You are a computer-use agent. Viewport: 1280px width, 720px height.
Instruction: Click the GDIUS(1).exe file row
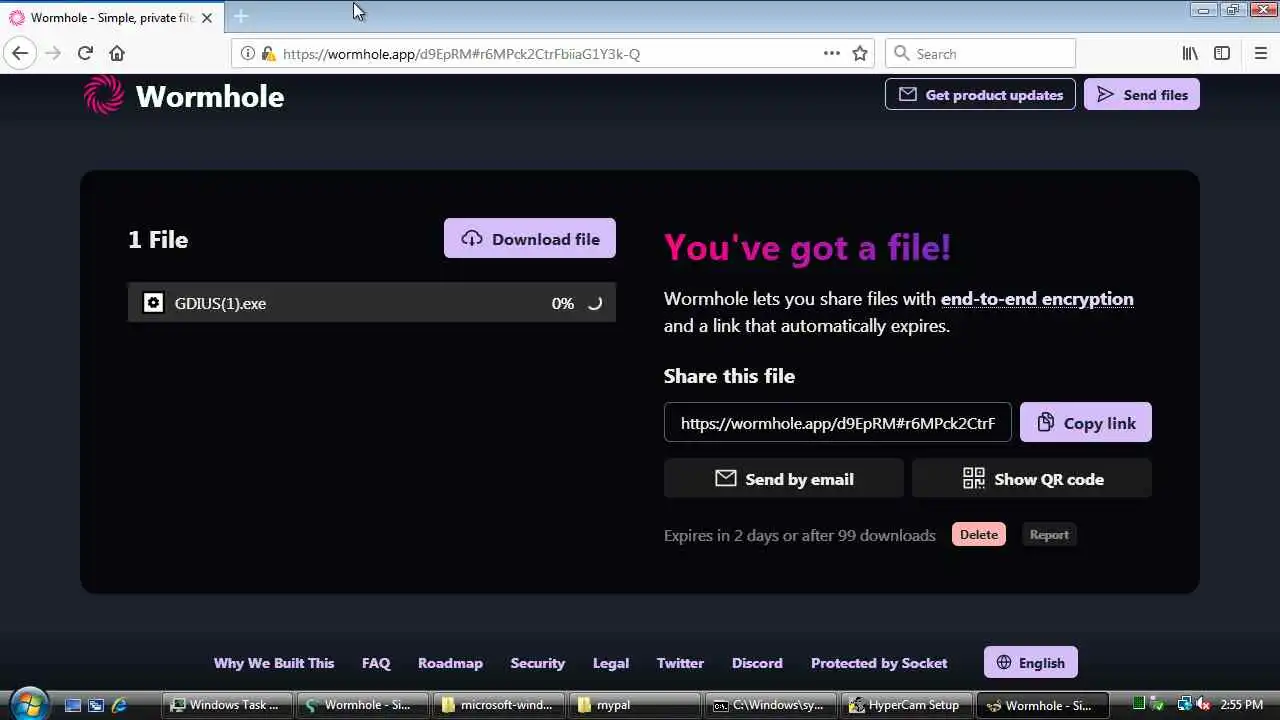tap(372, 303)
